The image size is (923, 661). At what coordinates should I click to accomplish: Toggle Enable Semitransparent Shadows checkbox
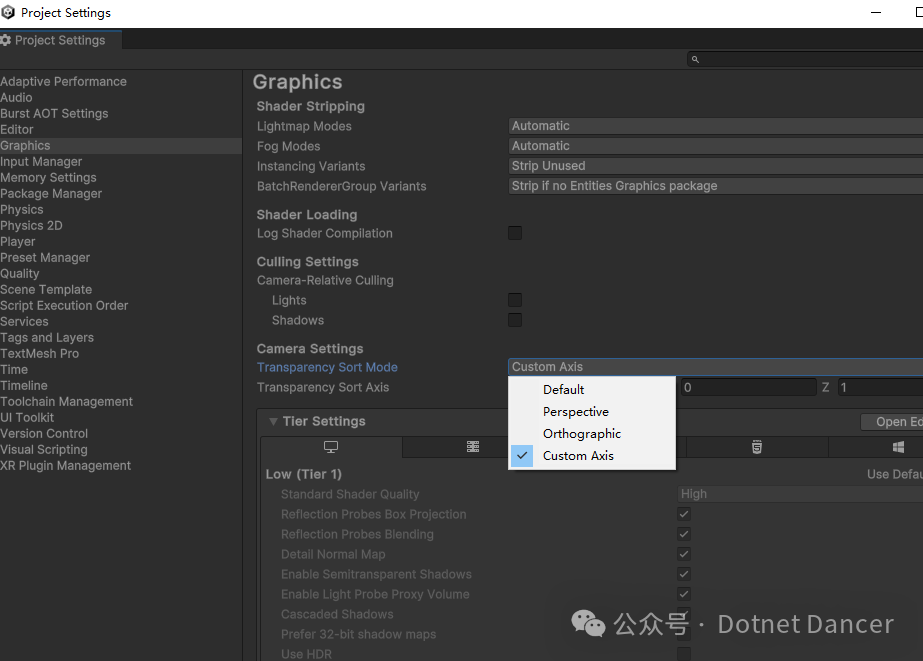click(x=683, y=574)
